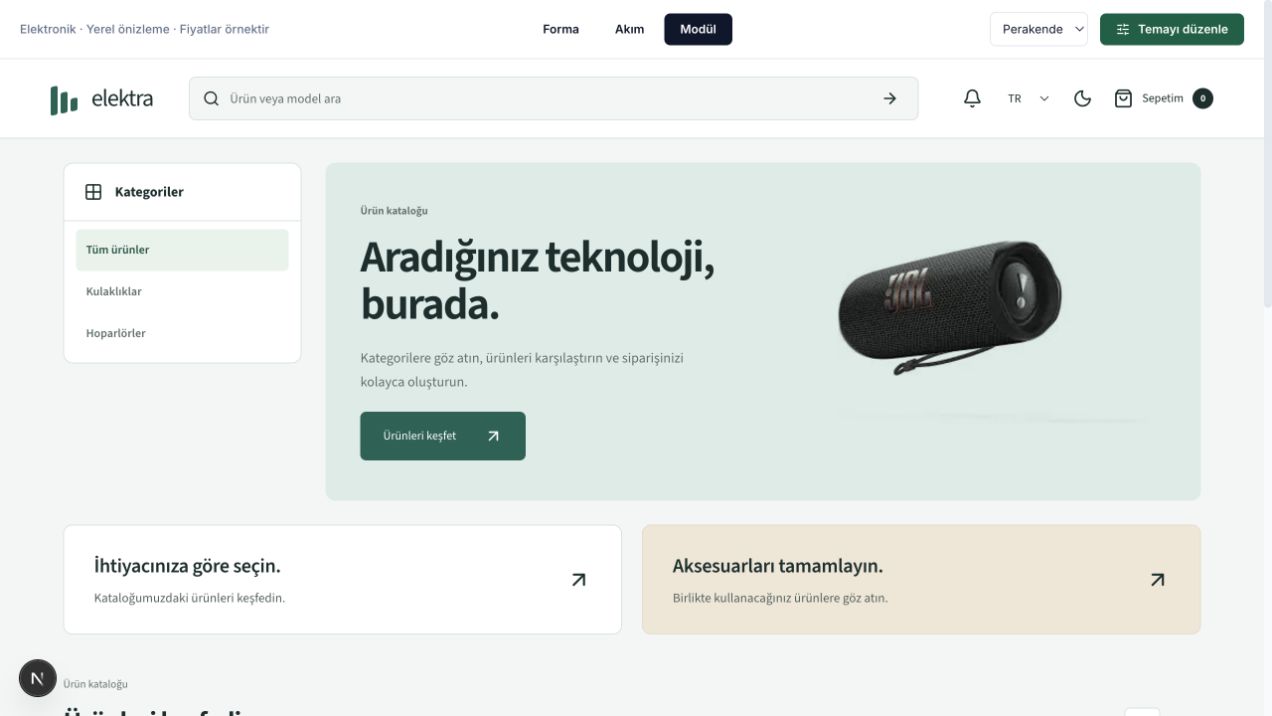Click the Aradığınız teknoloji, burada headline
Viewport: 1272px width, 716px height.
pyautogui.click(x=537, y=281)
